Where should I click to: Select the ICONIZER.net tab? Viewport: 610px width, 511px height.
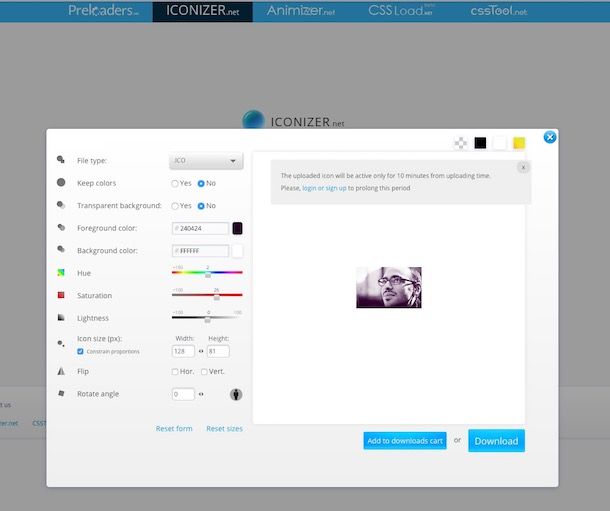tap(202, 11)
